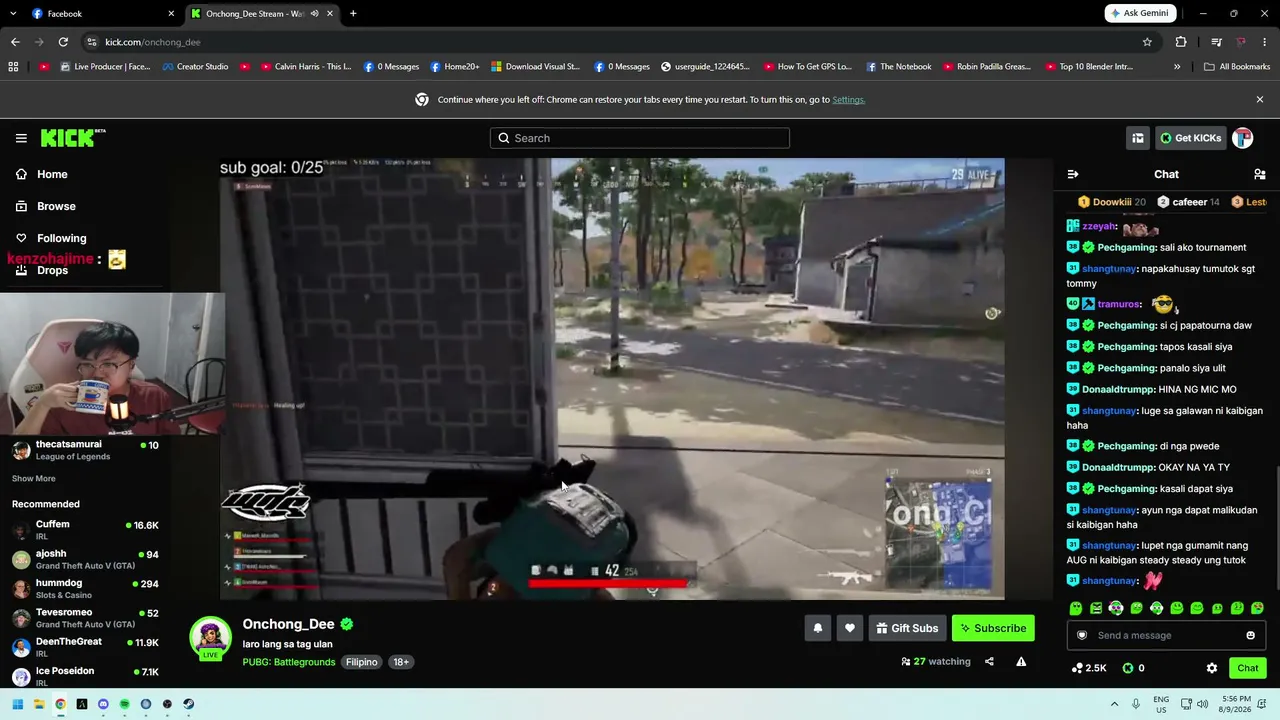Open Onchong_Dee's channel avatar

210,637
